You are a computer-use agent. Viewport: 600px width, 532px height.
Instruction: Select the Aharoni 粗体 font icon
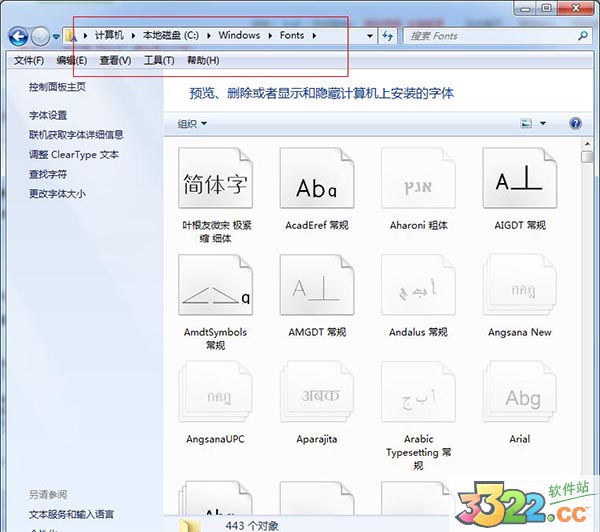click(x=418, y=178)
